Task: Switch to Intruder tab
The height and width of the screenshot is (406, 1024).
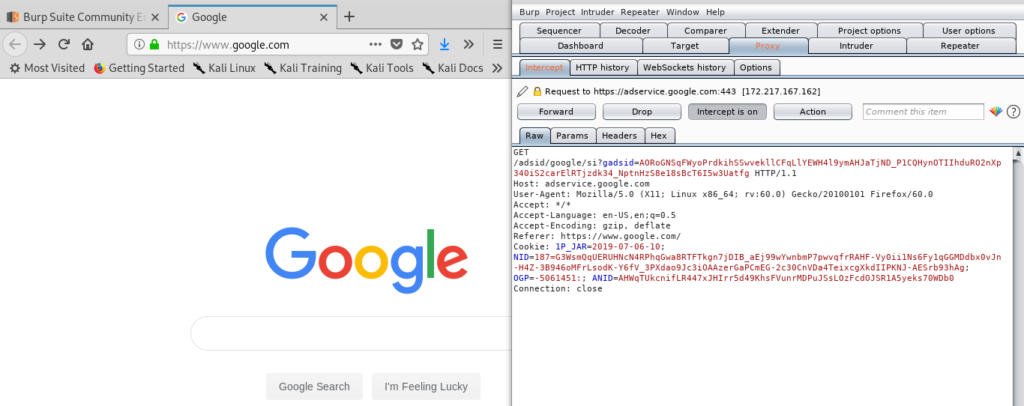Action: (856, 46)
